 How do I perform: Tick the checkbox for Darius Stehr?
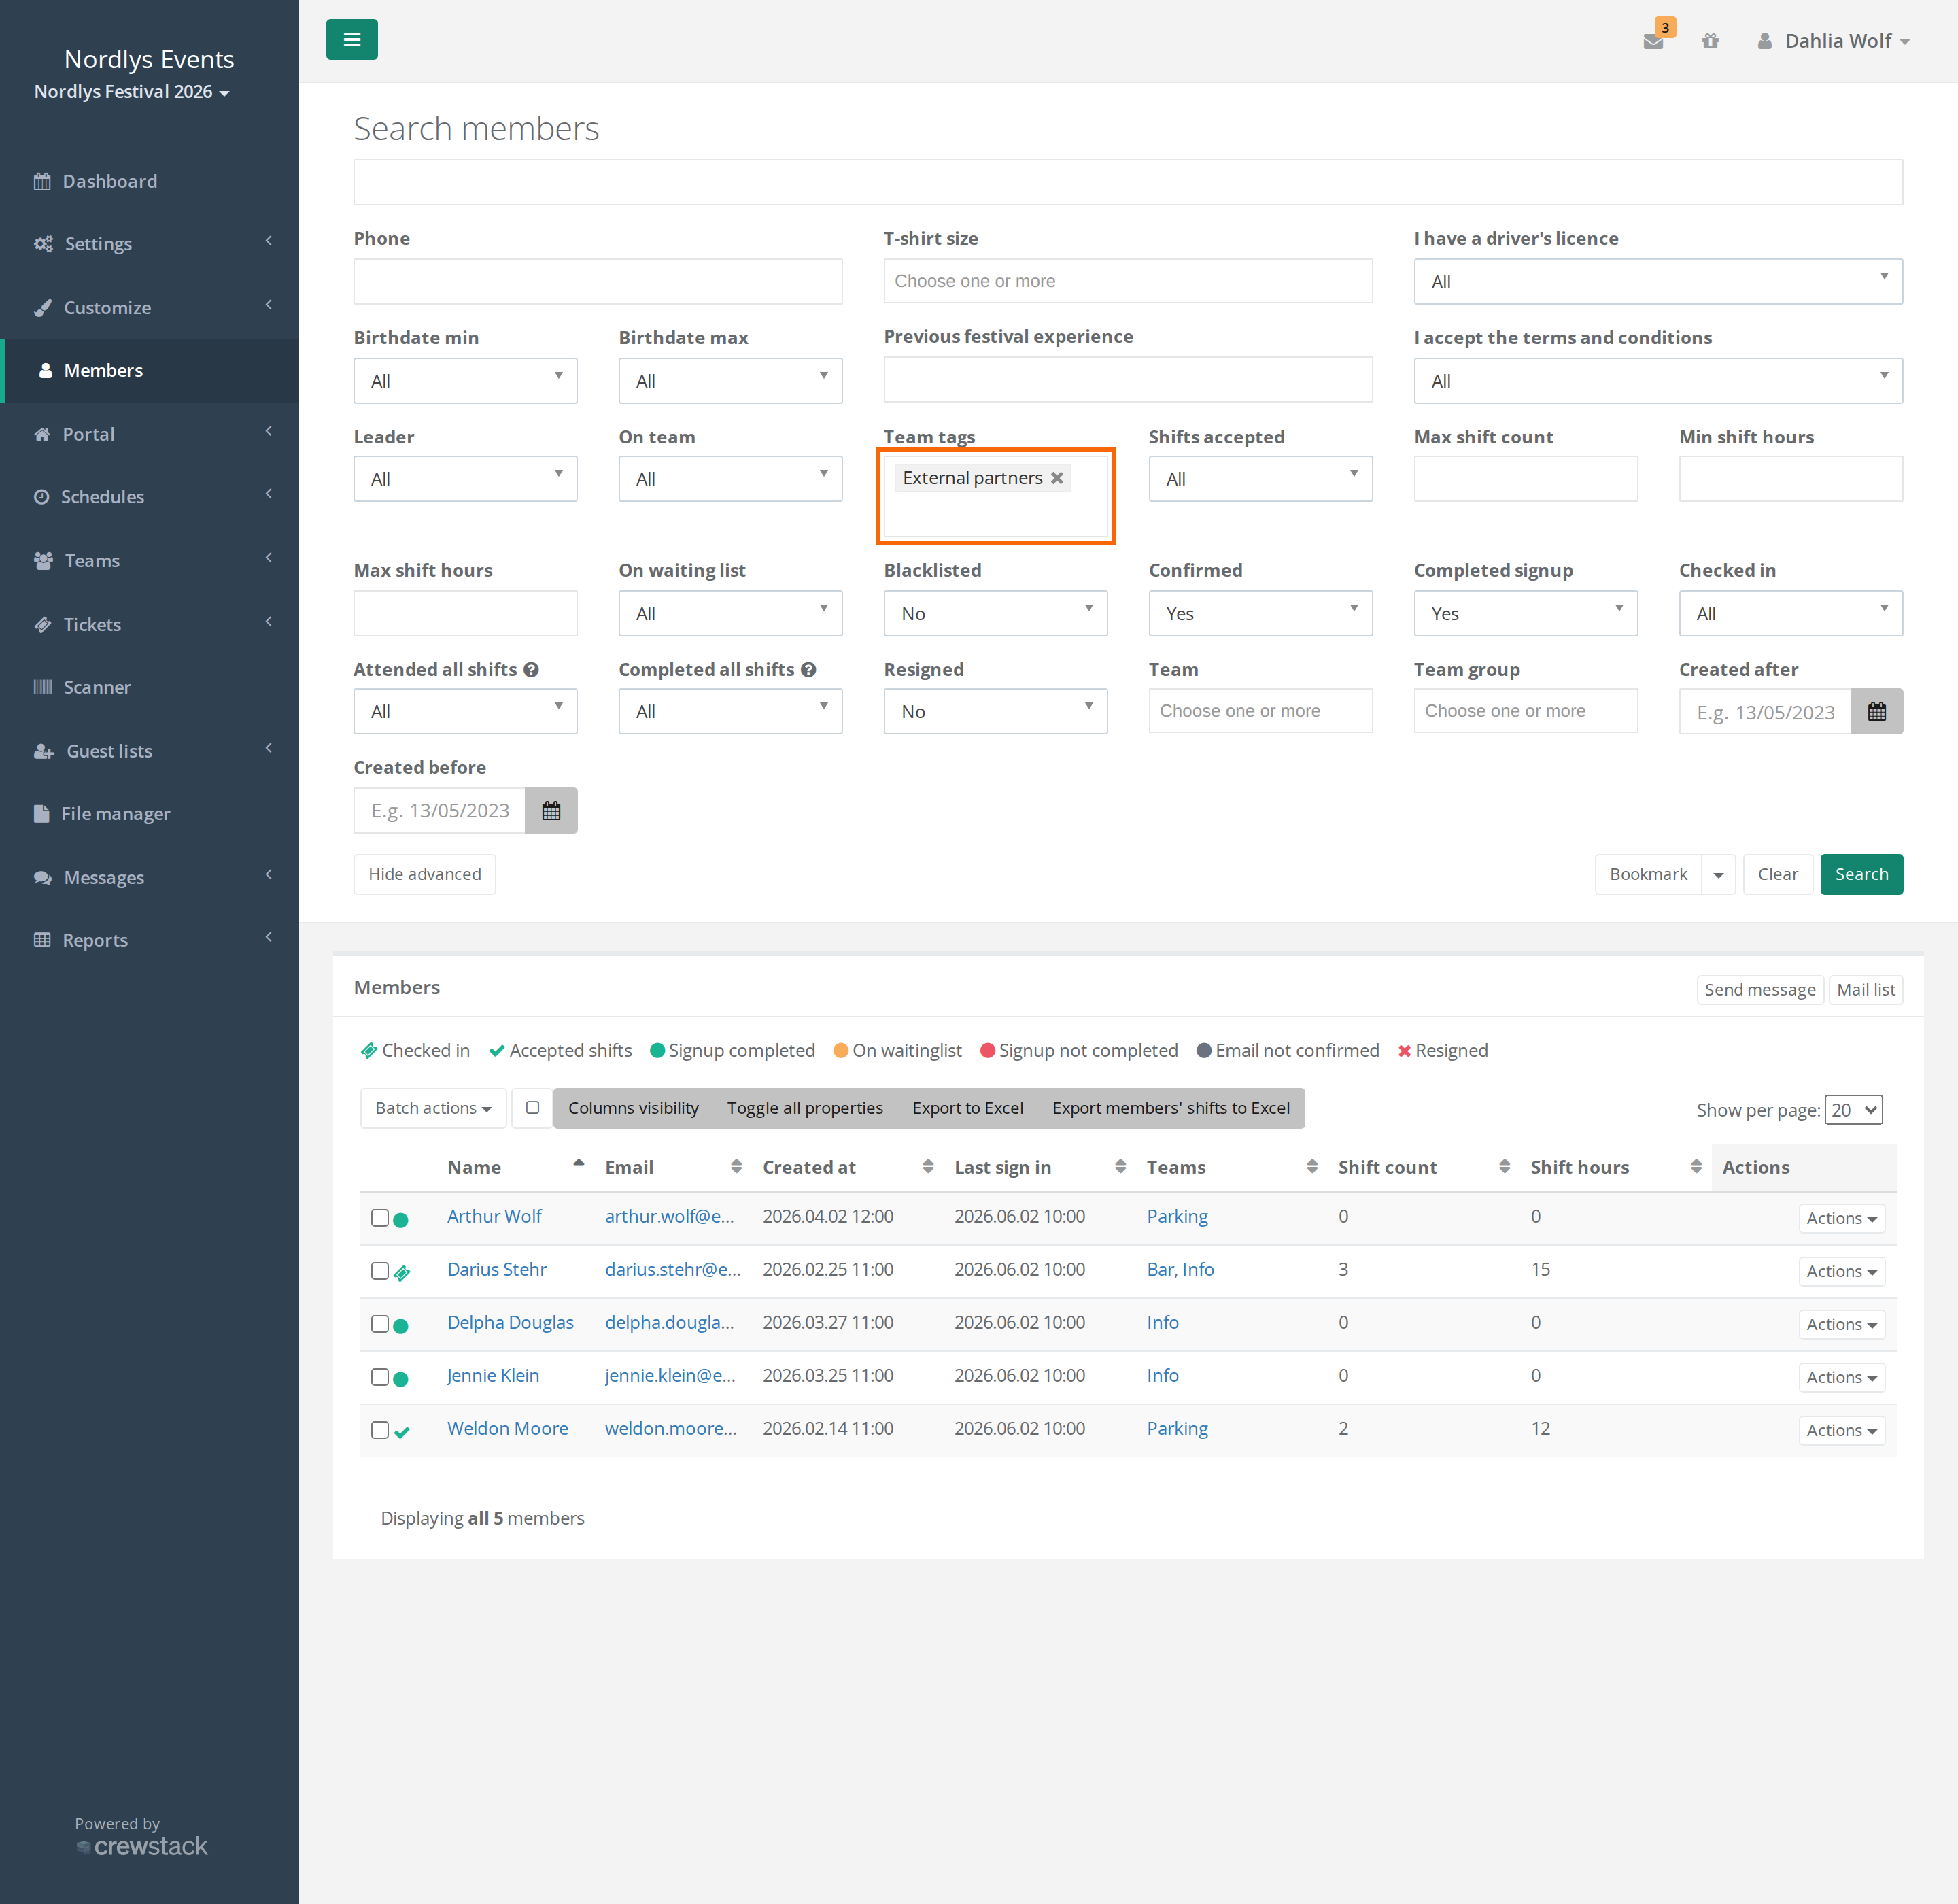tap(380, 1271)
